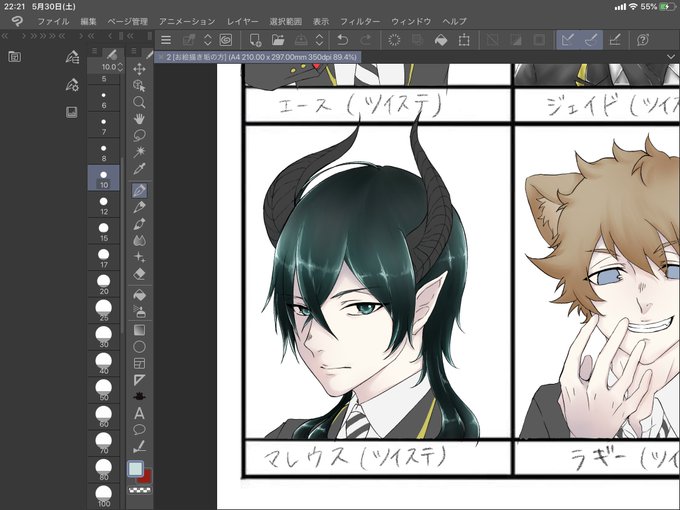Viewport: 680px width, 510px height.
Task: Select the Decoration sparkle tool
Action: tap(139, 257)
